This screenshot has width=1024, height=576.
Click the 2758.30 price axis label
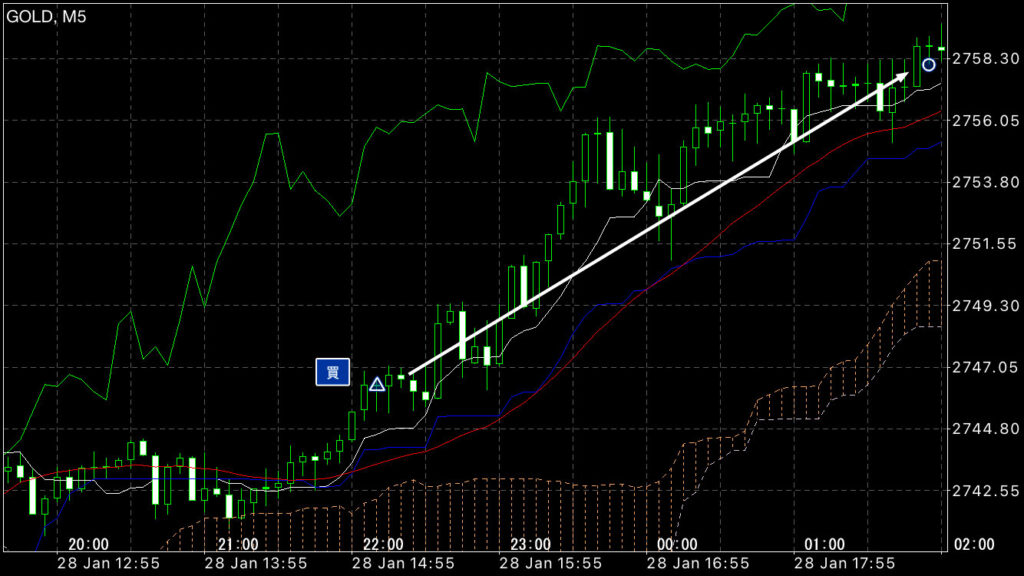986,59
